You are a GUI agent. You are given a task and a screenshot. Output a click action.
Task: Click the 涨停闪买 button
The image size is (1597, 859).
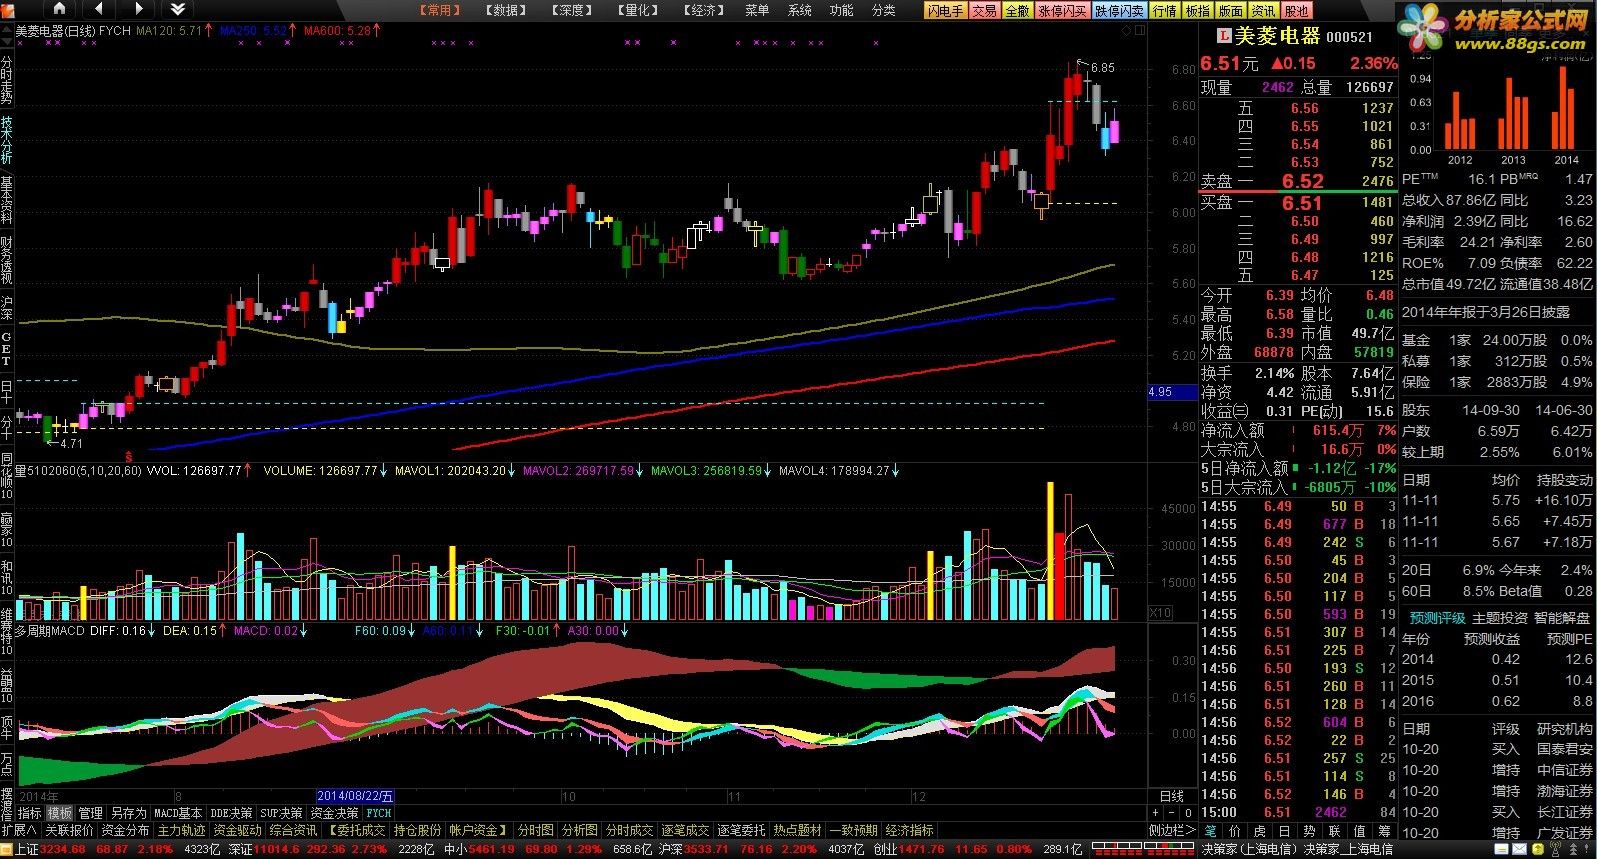[1062, 10]
